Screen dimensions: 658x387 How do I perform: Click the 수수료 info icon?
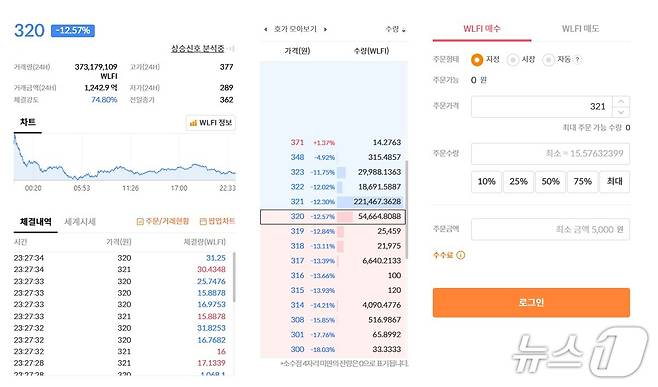pos(460,255)
